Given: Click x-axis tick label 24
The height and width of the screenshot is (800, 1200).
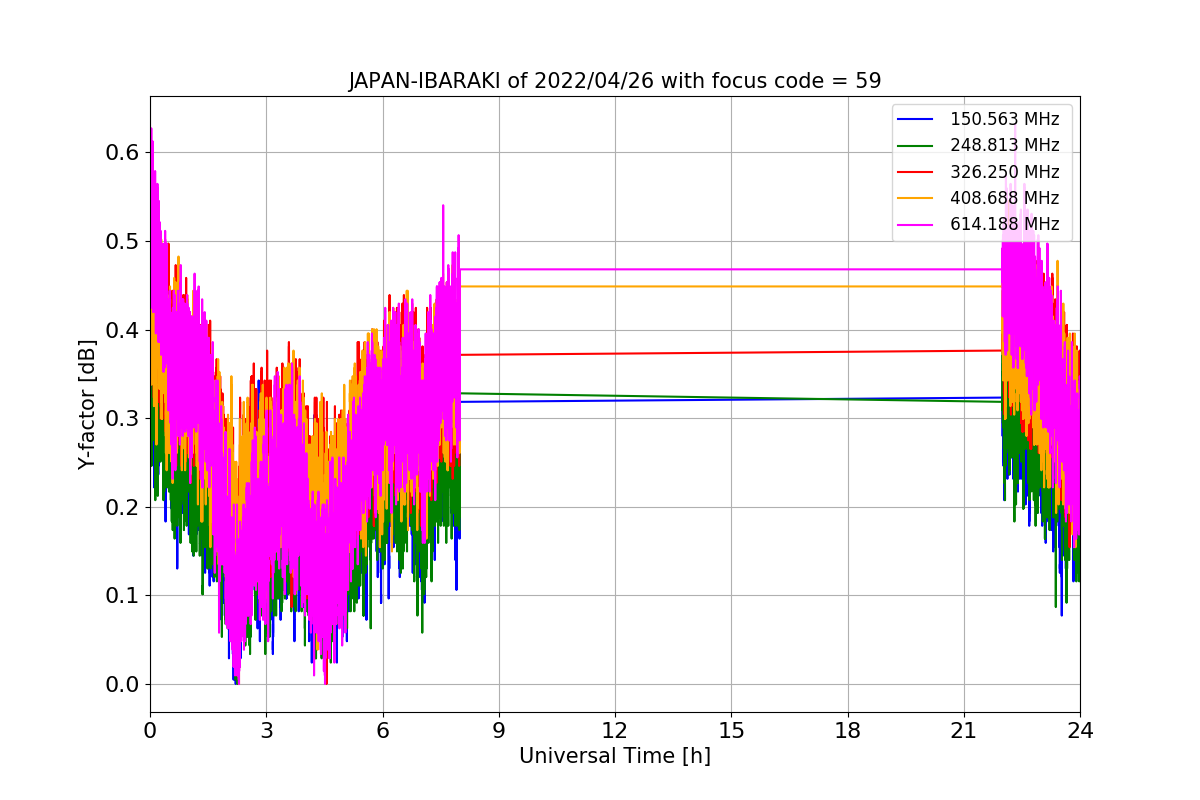Looking at the screenshot, I should [1080, 730].
